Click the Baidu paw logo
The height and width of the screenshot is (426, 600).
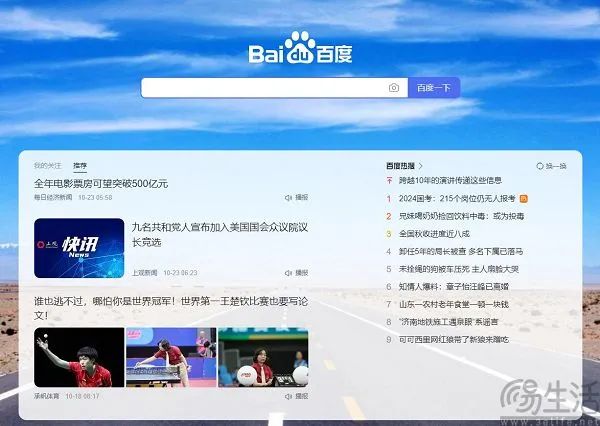(300, 48)
